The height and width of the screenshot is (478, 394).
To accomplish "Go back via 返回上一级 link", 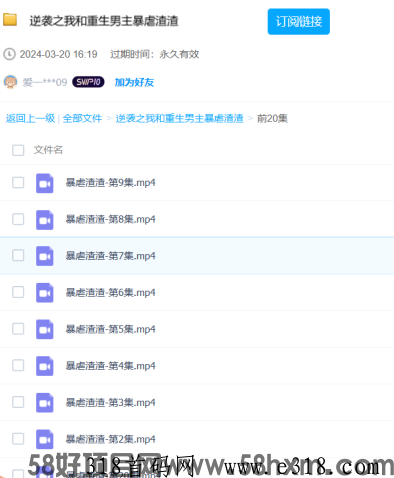I will [x=30, y=118].
